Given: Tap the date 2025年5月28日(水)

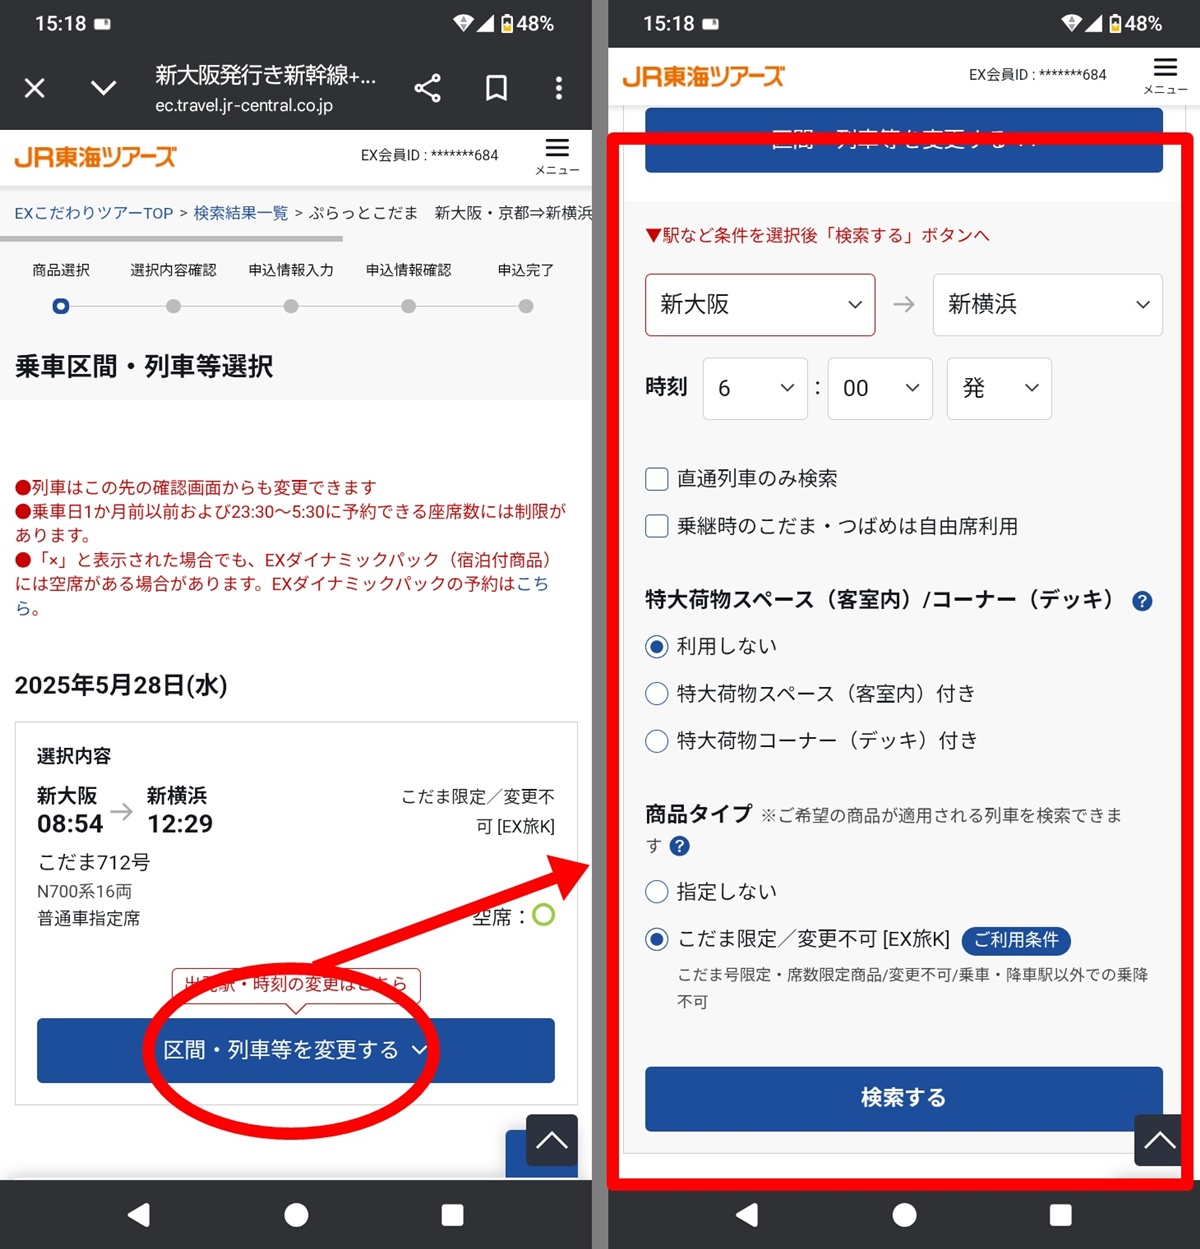Looking at the screenshot, I should pyautogui.click(x=121, y=685).
